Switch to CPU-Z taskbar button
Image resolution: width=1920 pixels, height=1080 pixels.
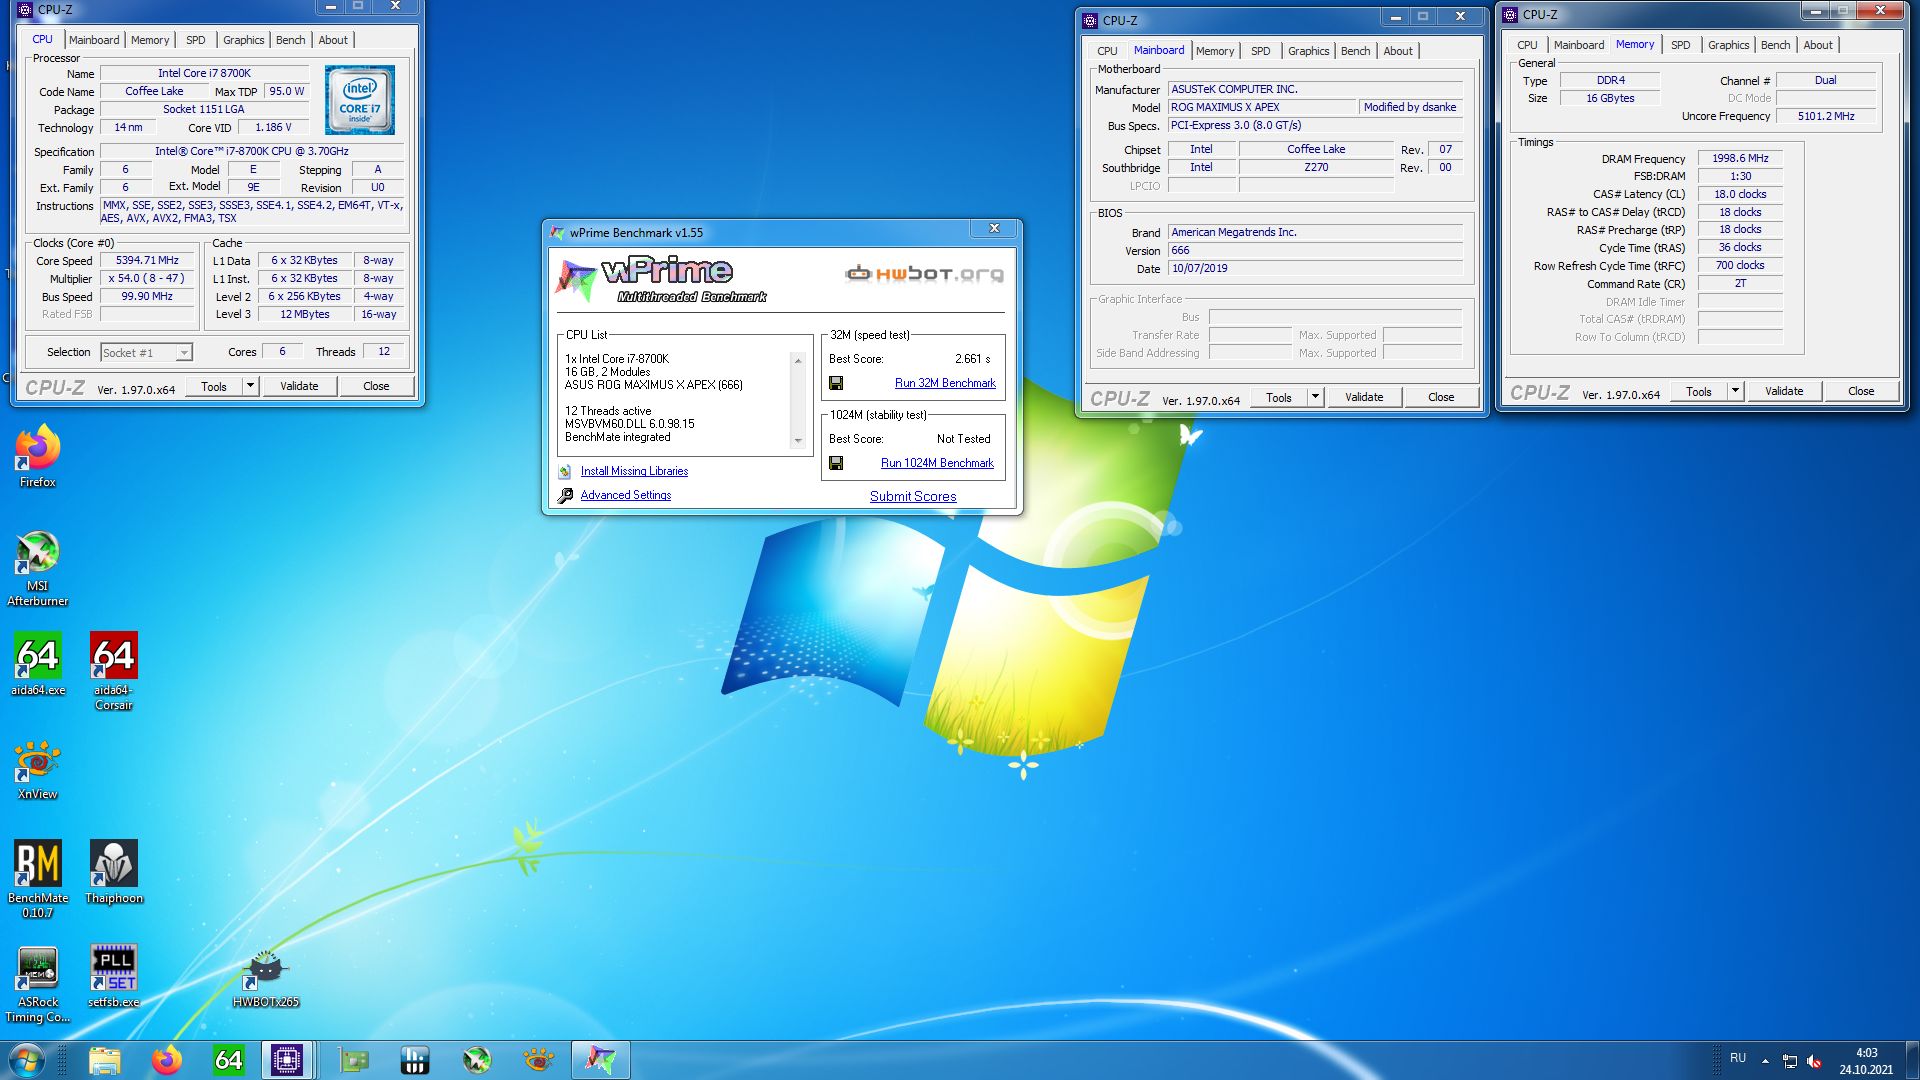(287, 1060)
